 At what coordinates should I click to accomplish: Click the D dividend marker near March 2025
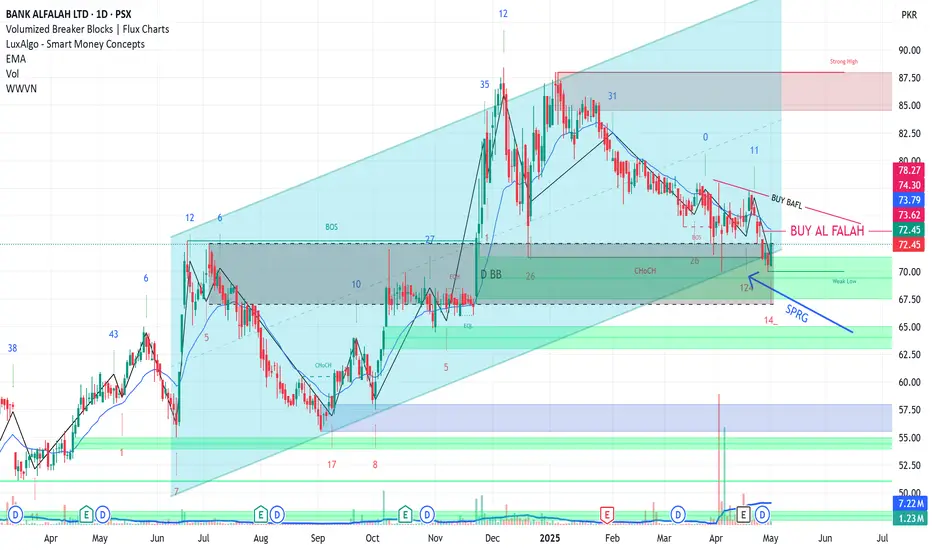(x=678, y=514)
